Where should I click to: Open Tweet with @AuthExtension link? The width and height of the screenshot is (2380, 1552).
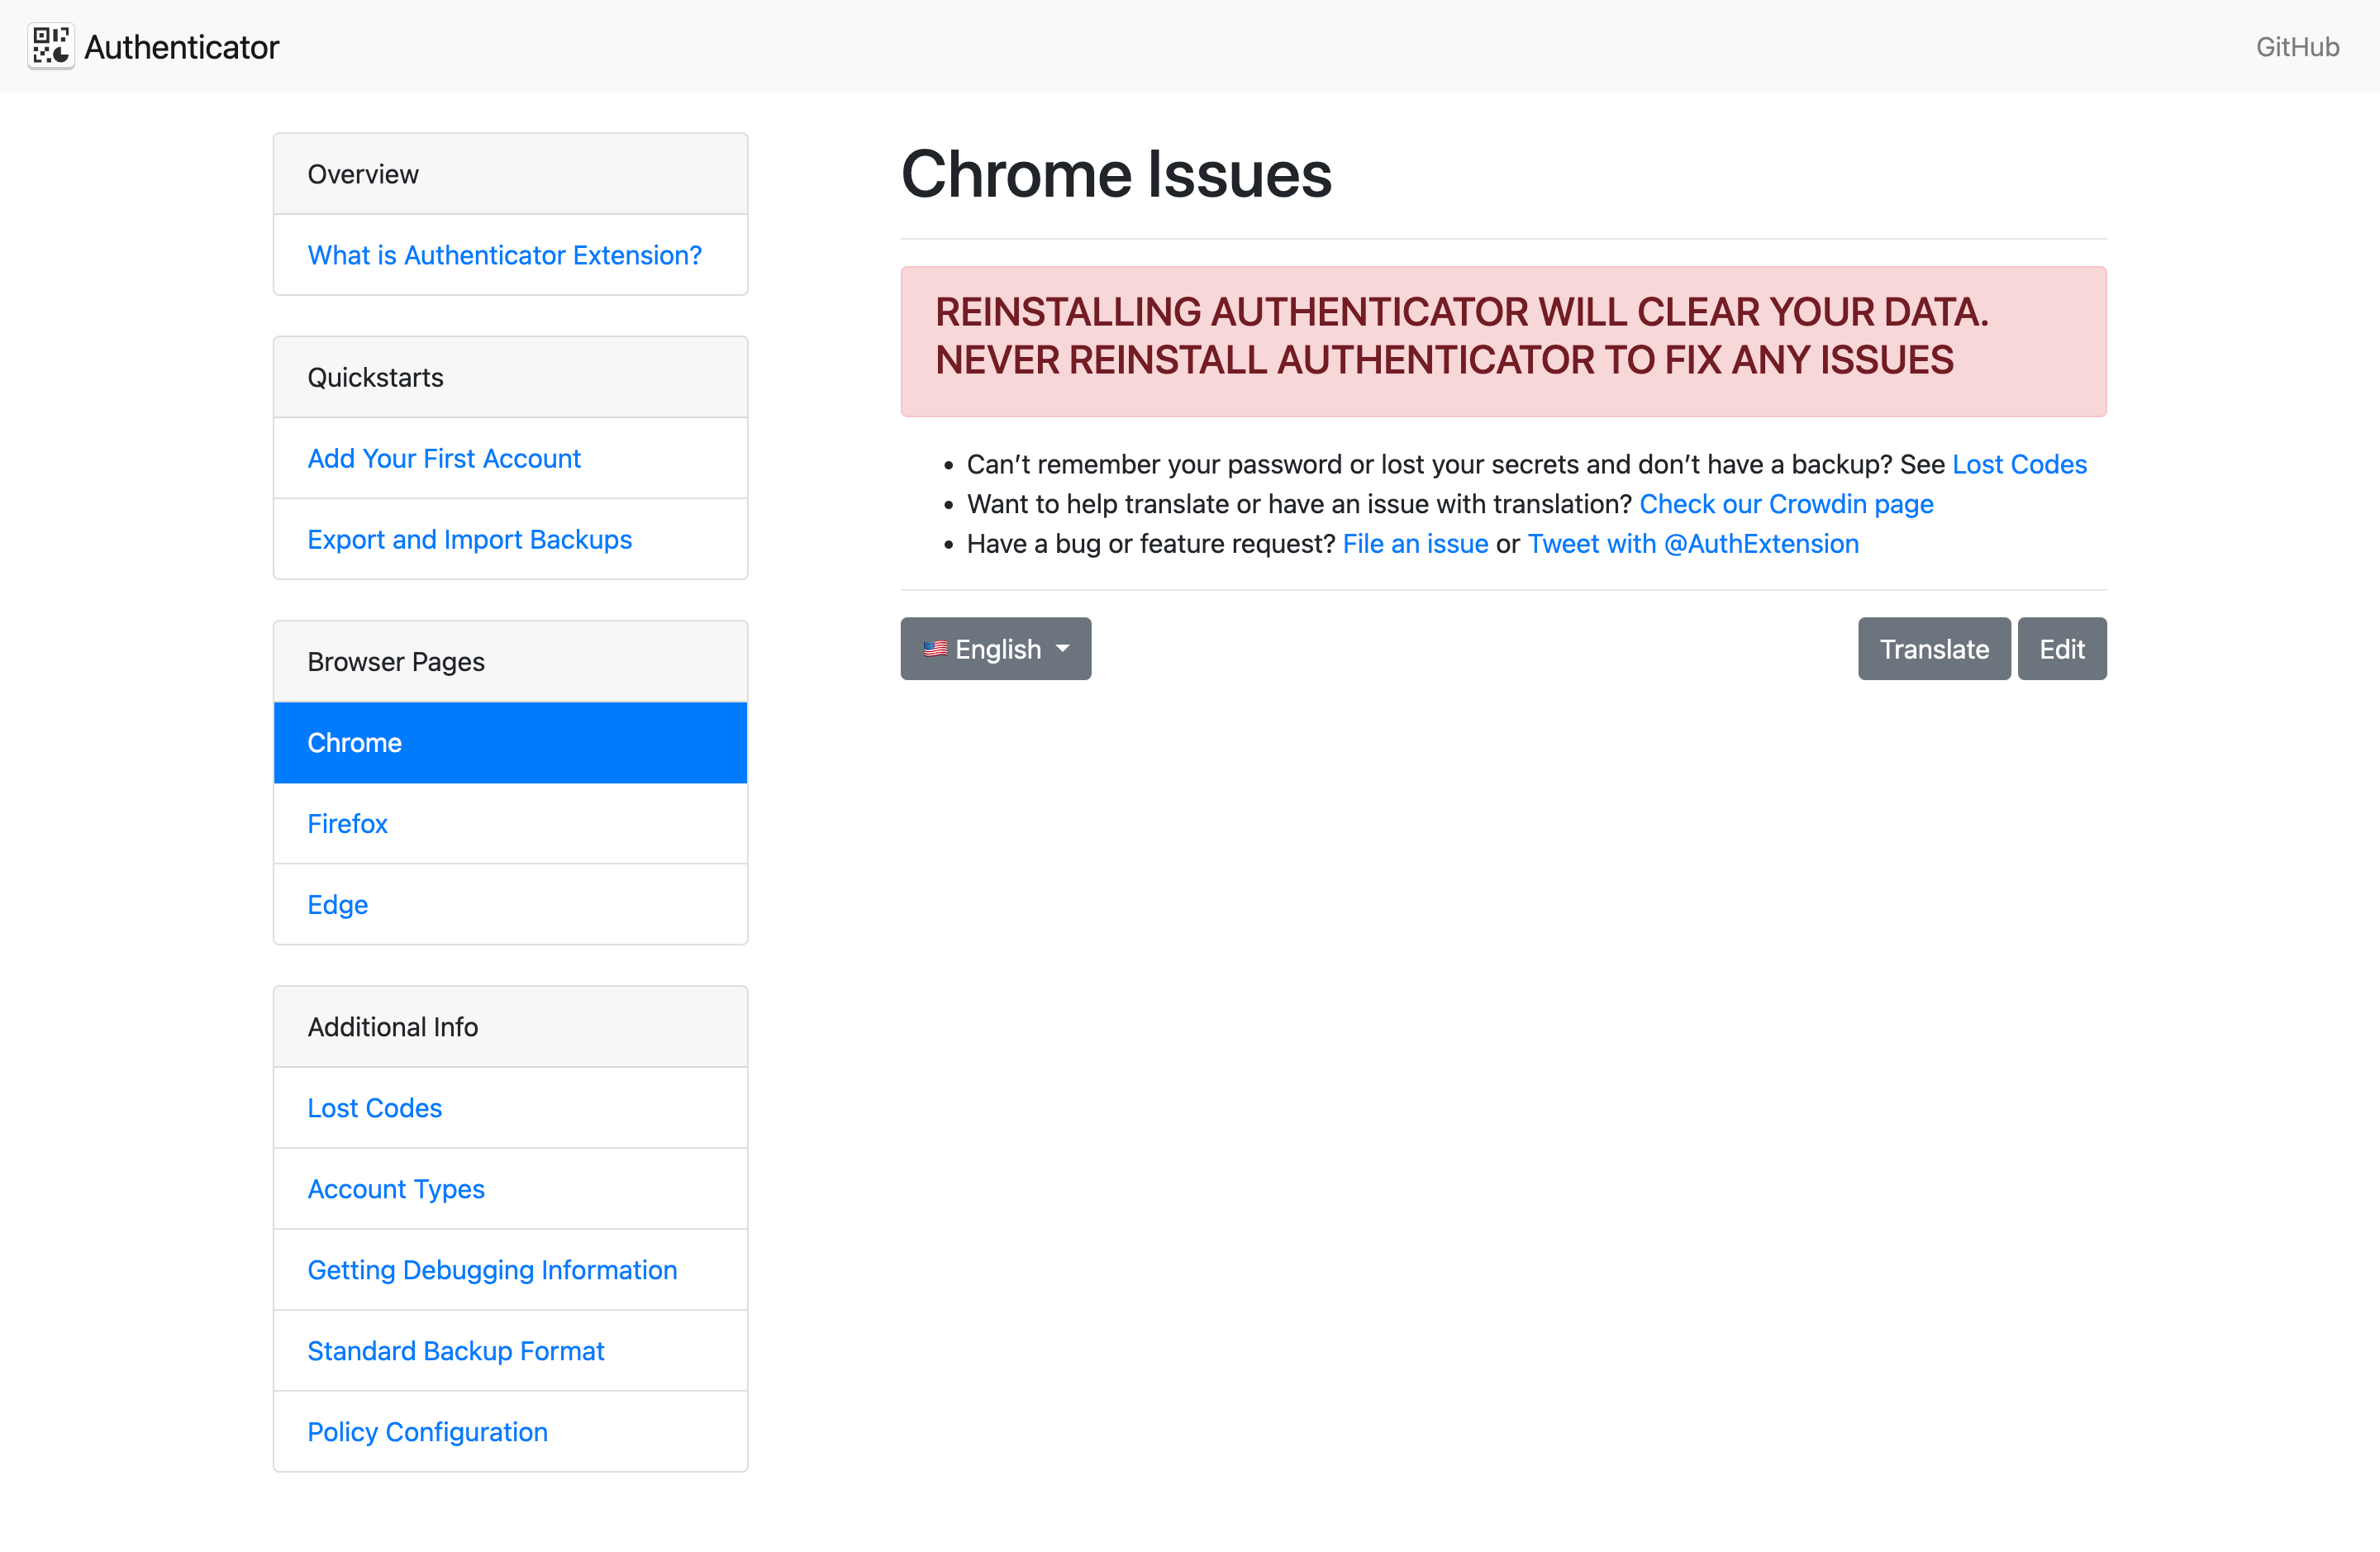coord(1692,544)
